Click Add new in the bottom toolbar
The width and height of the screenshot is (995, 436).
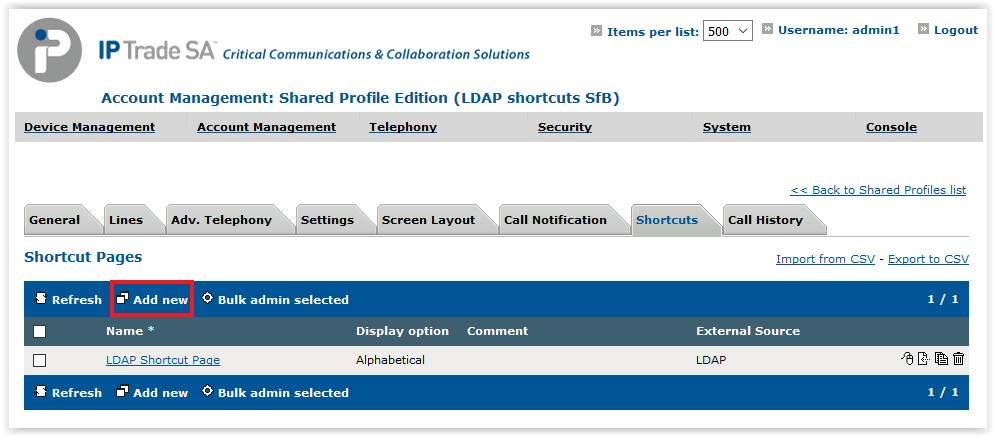pyautogui.click(x=152, y=393)
